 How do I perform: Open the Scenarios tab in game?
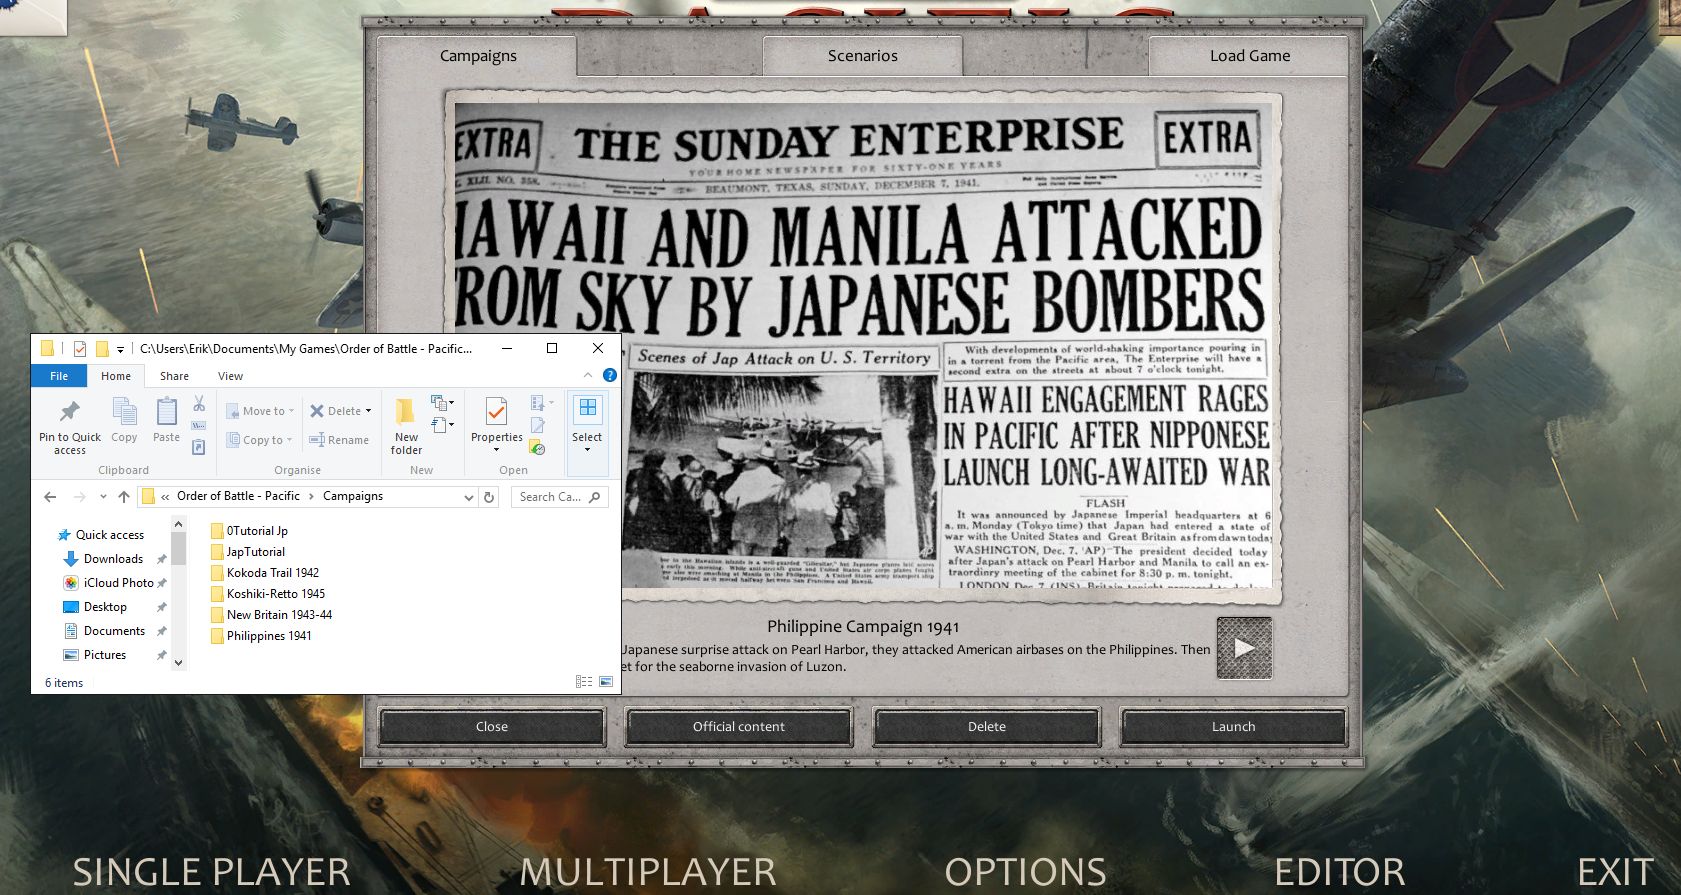coord(862,56)
